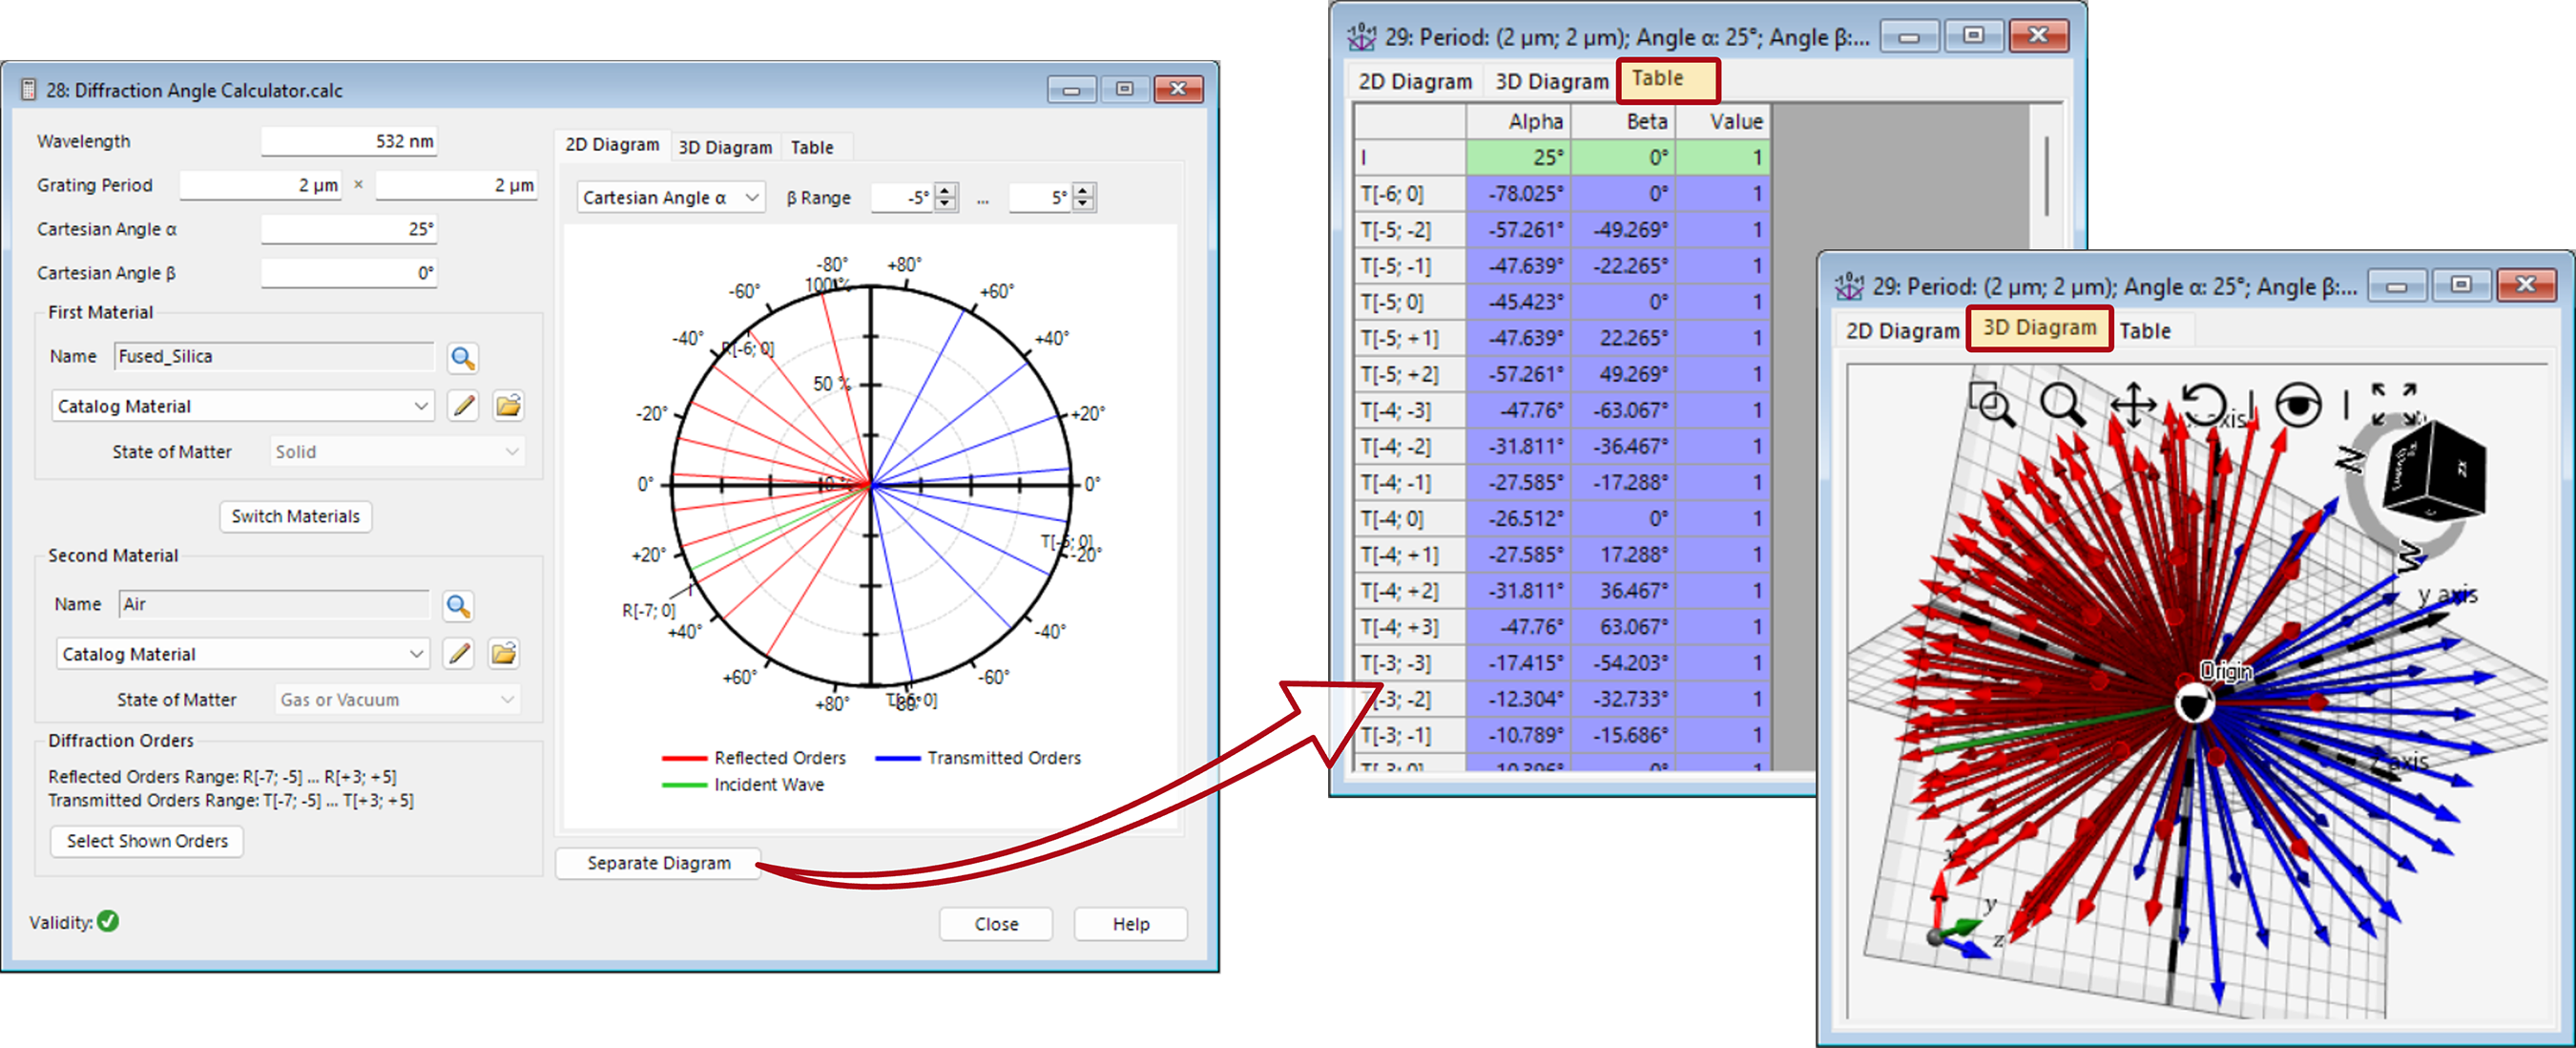Search catalog for the Air material

tap(459, 605)
